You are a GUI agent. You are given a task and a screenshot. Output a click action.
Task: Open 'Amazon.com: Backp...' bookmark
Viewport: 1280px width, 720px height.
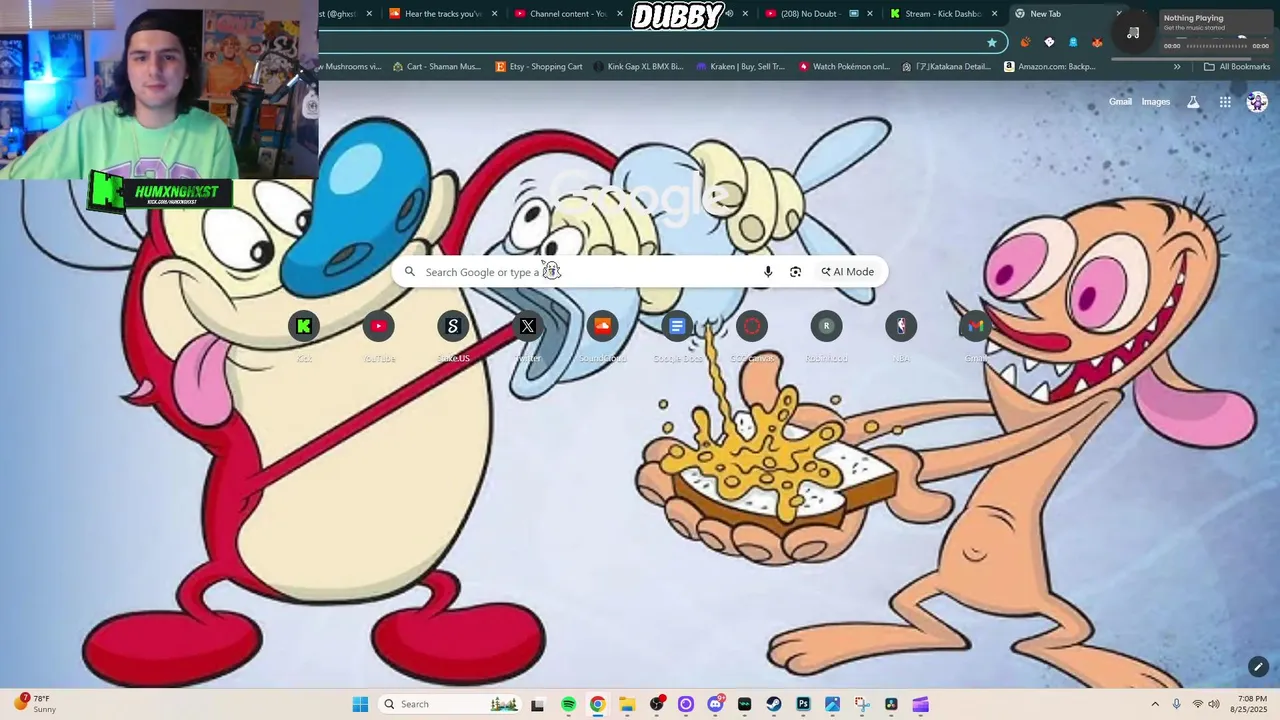(x=1050, y=67)
